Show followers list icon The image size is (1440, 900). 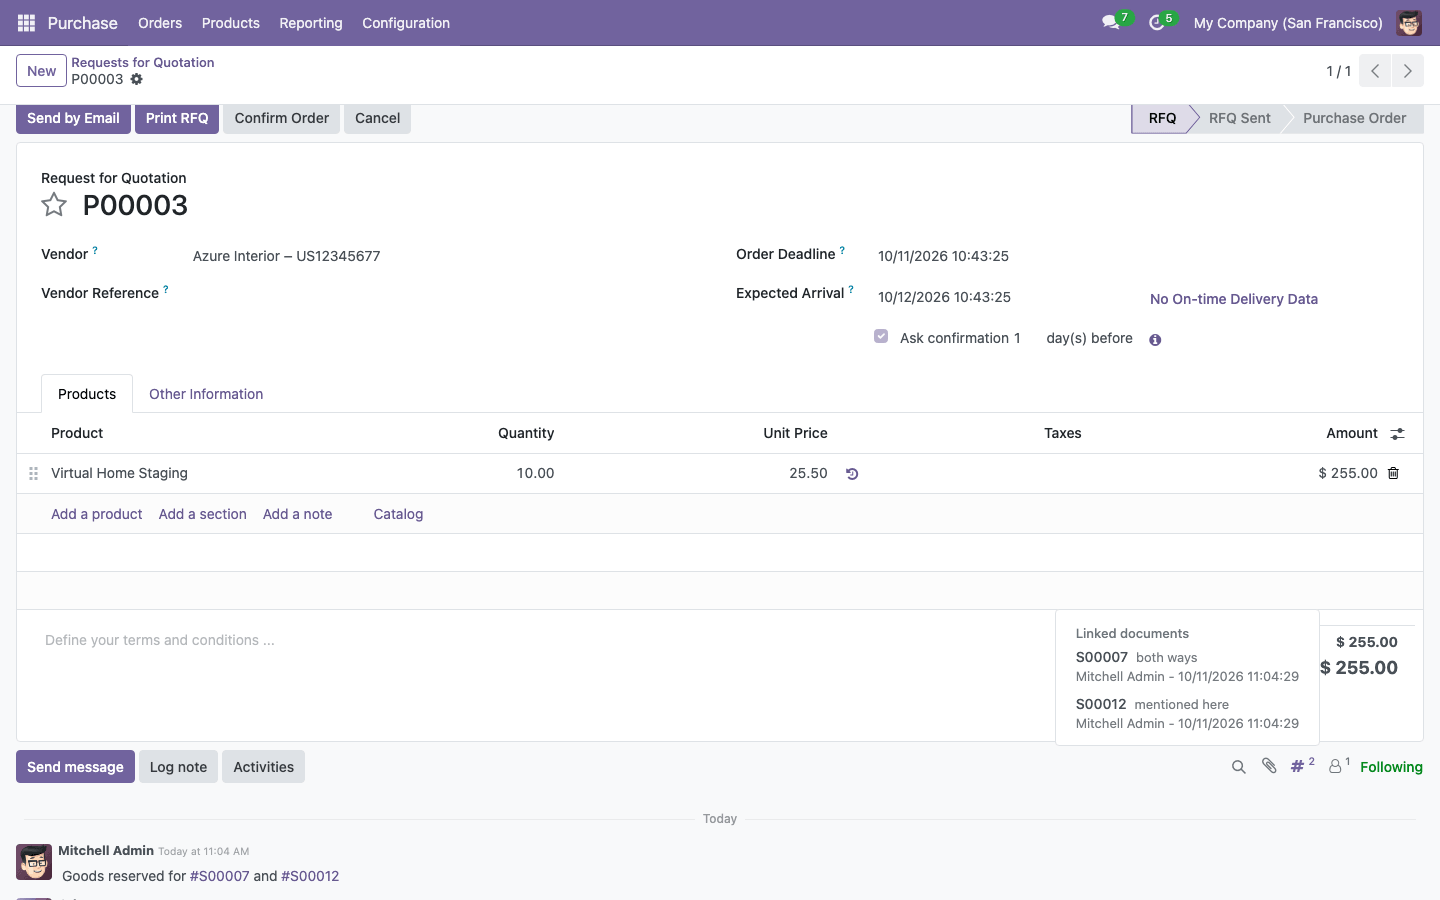pyautogui.click(x=1339, y=766)
